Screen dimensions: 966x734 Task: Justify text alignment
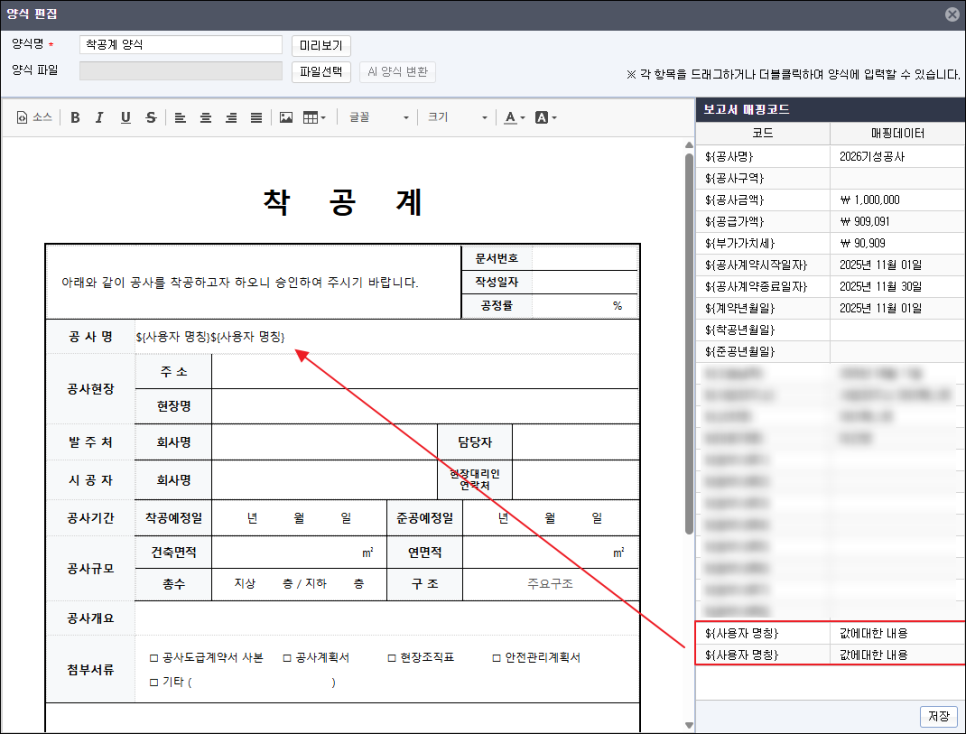click(256, 118)
